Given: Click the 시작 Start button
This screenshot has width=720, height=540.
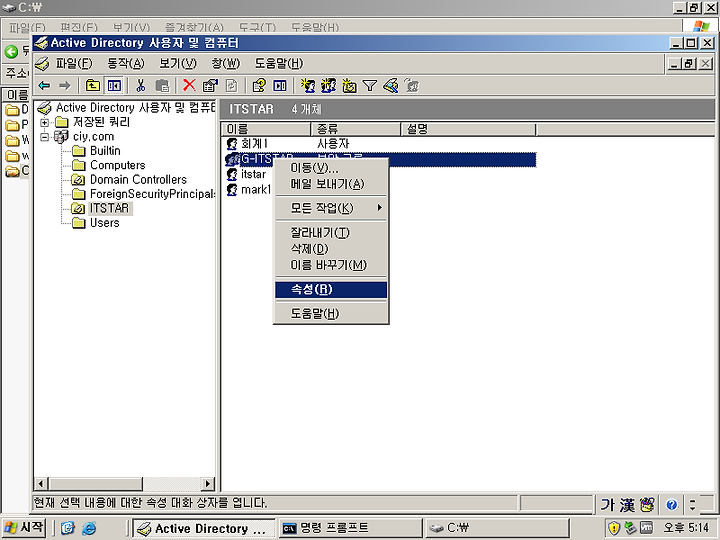Looking at the screenshot, I should click(x=24, y=528).
